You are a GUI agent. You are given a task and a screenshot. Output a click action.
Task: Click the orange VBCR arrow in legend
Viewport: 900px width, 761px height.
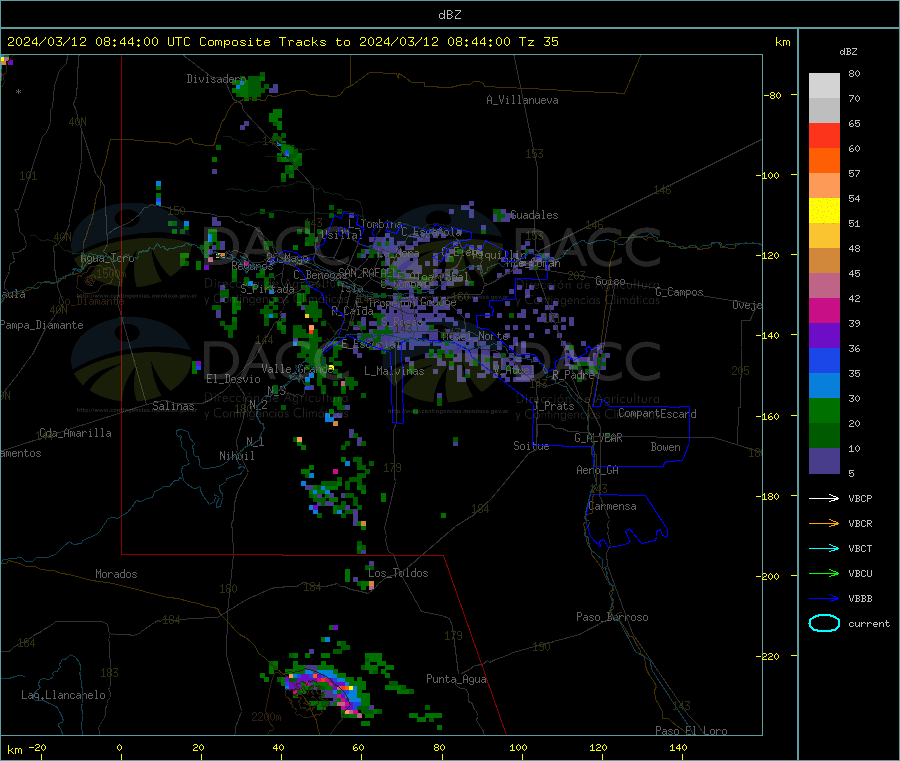click(x=824, y=523)
